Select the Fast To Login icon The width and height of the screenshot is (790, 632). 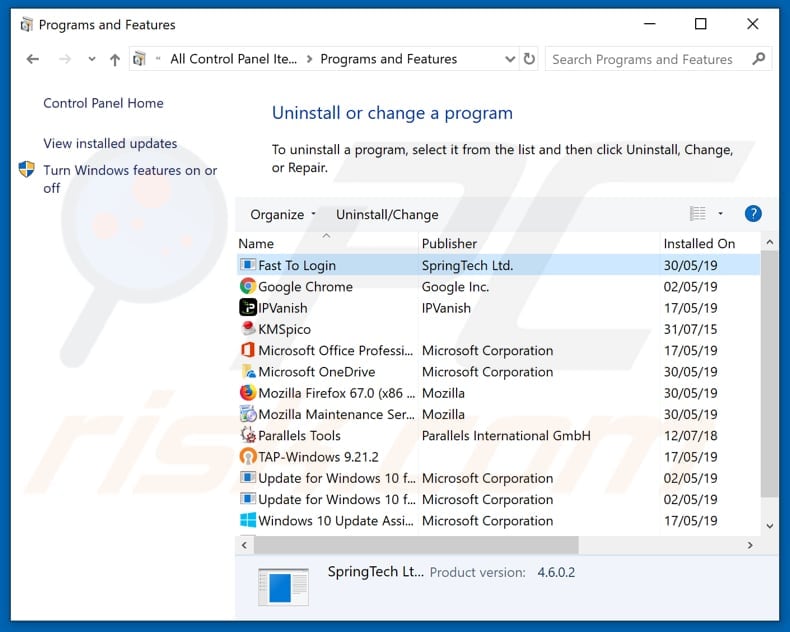pos(247,265)
